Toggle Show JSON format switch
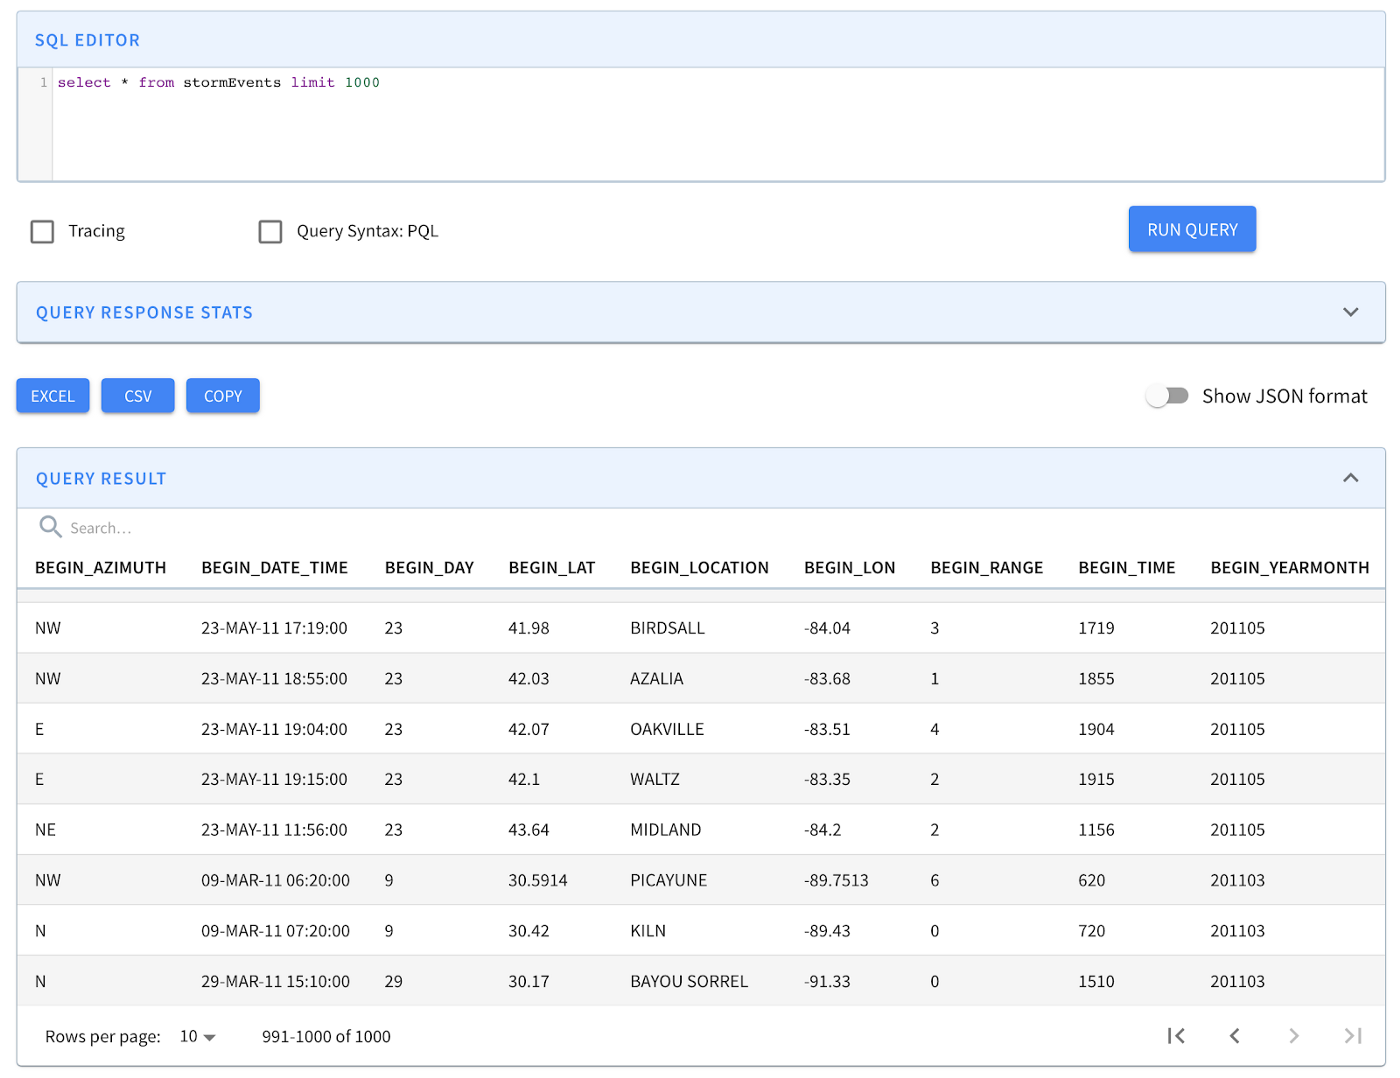Viewport: 1400px width, 1078px height. click(x=1167, y=395)
